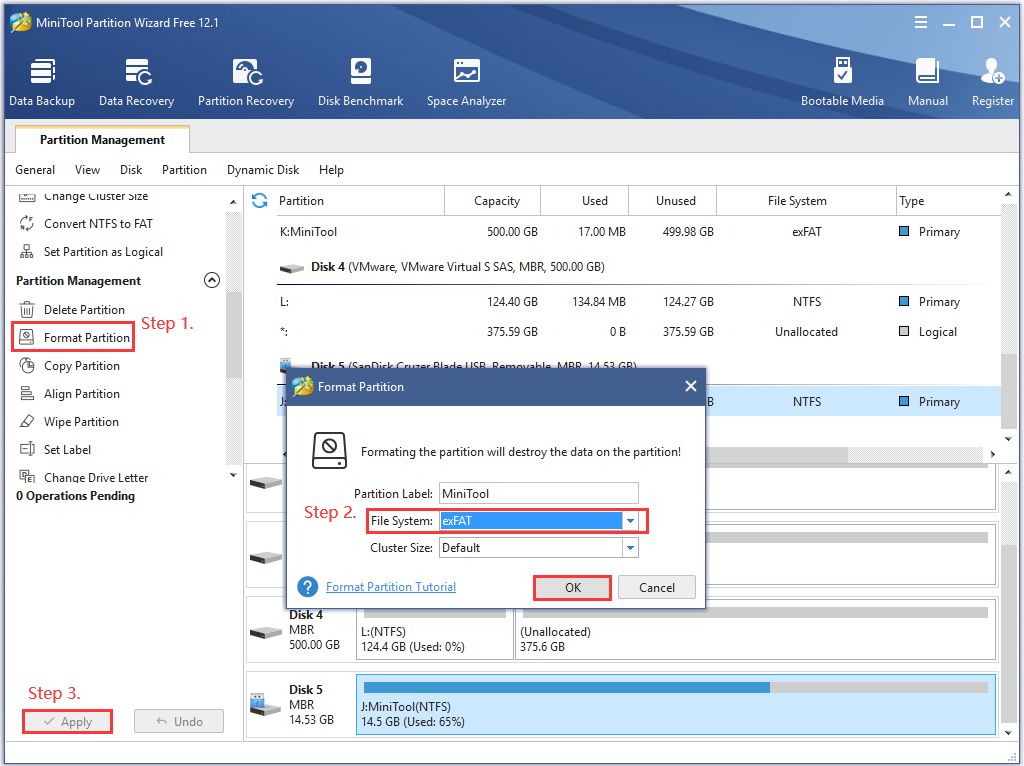Open the Cluster Size dropdown
This screenshot has height=766, width=1024.
(630, 548)
